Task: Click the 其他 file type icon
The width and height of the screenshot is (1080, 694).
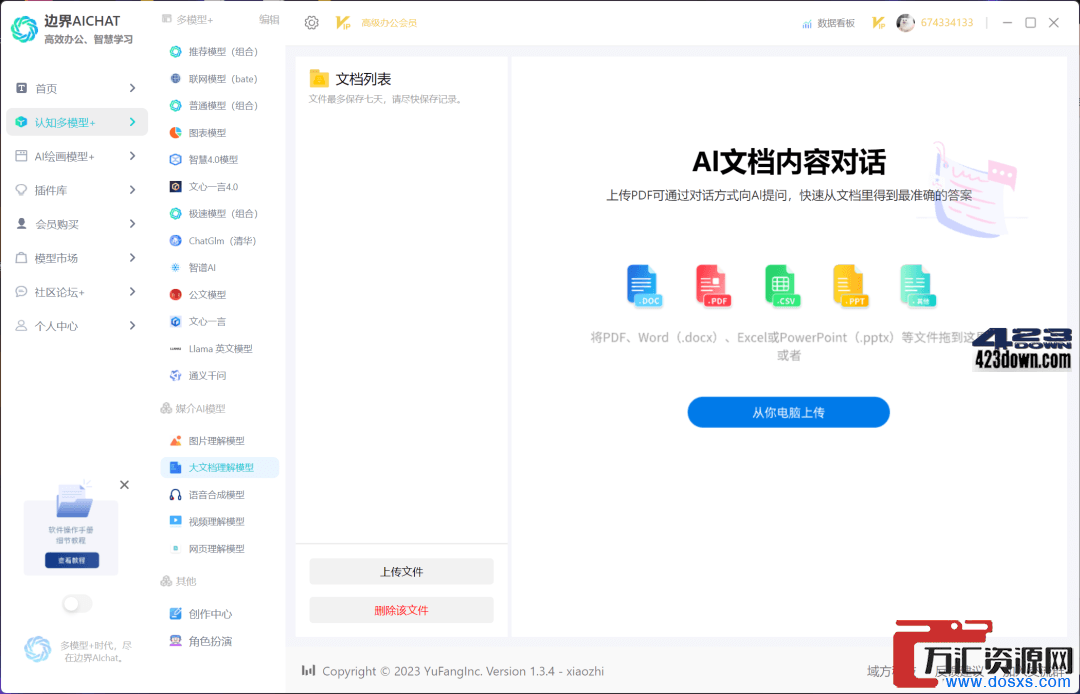Action: click(918, 285)
